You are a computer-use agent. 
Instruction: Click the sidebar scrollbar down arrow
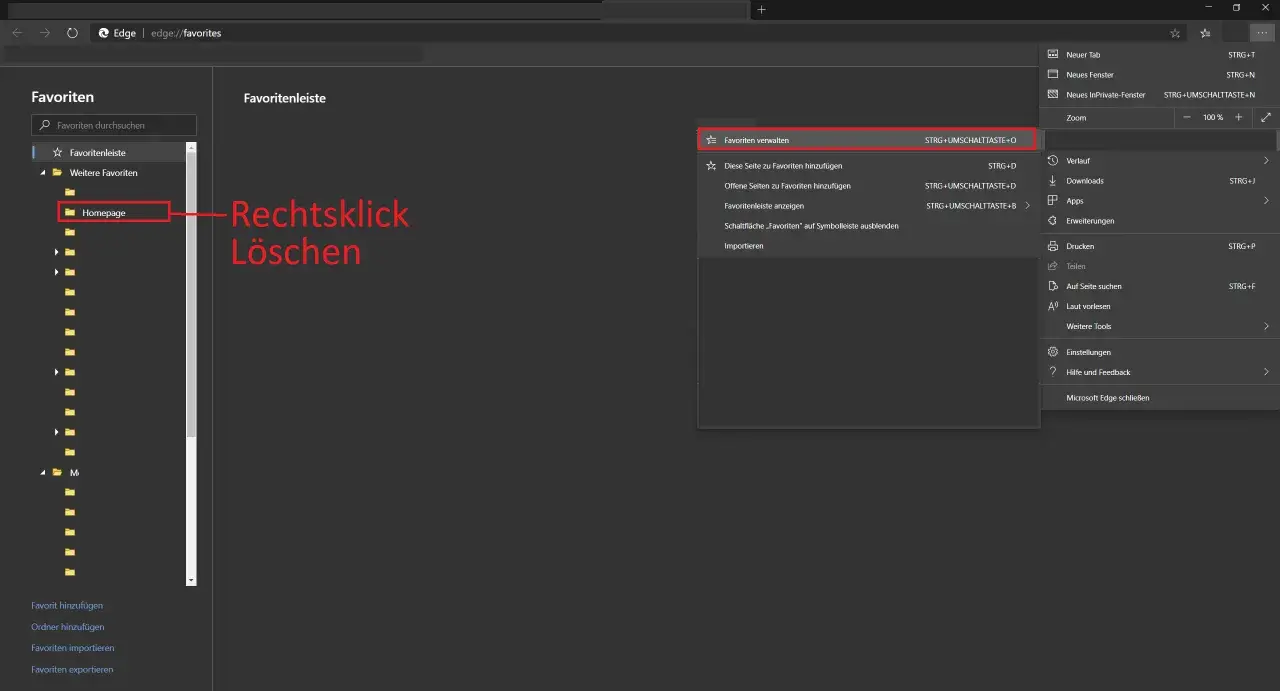pos(191,580)
